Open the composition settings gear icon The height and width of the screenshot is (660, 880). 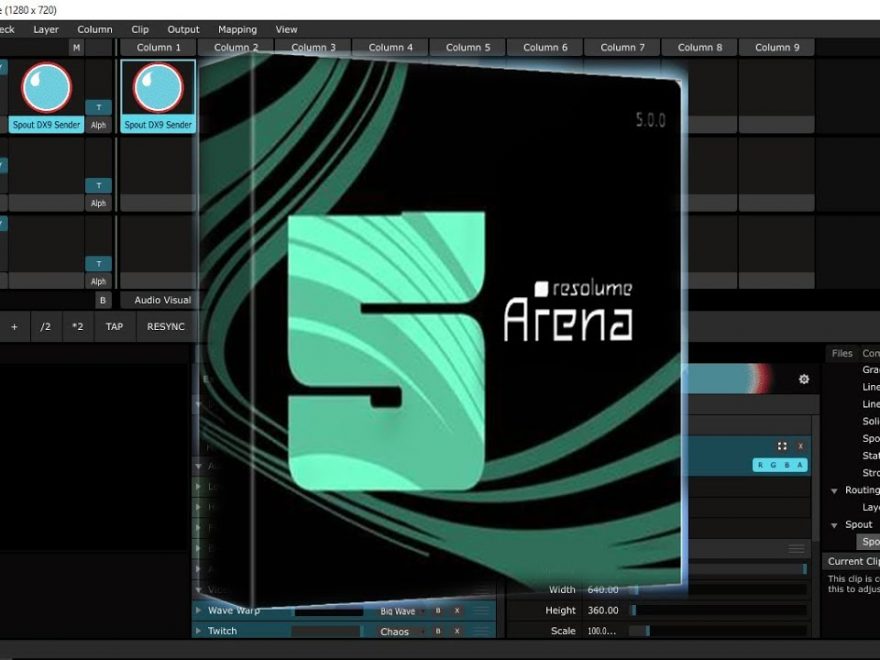[x=804, y=379]
